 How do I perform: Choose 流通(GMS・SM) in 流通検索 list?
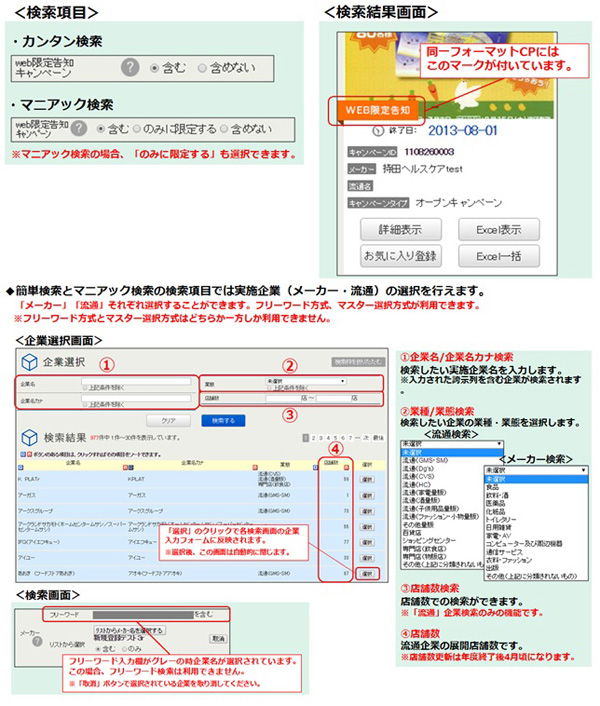[425, 461]
